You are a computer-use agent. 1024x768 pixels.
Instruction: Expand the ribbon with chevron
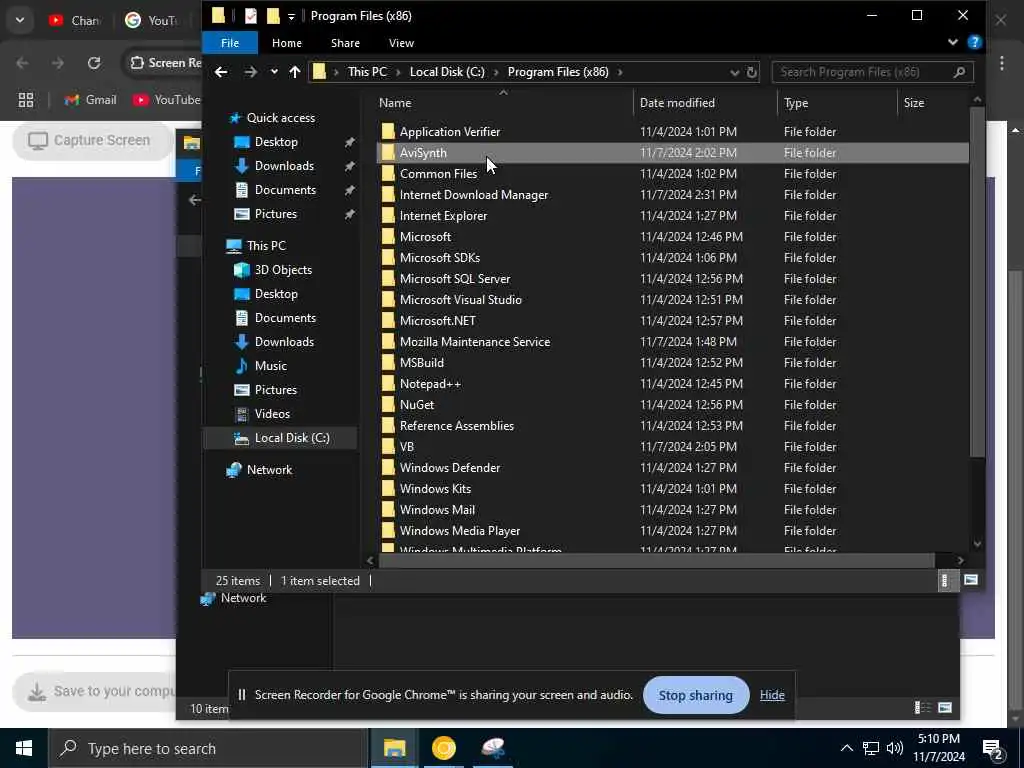click(953, 42)
